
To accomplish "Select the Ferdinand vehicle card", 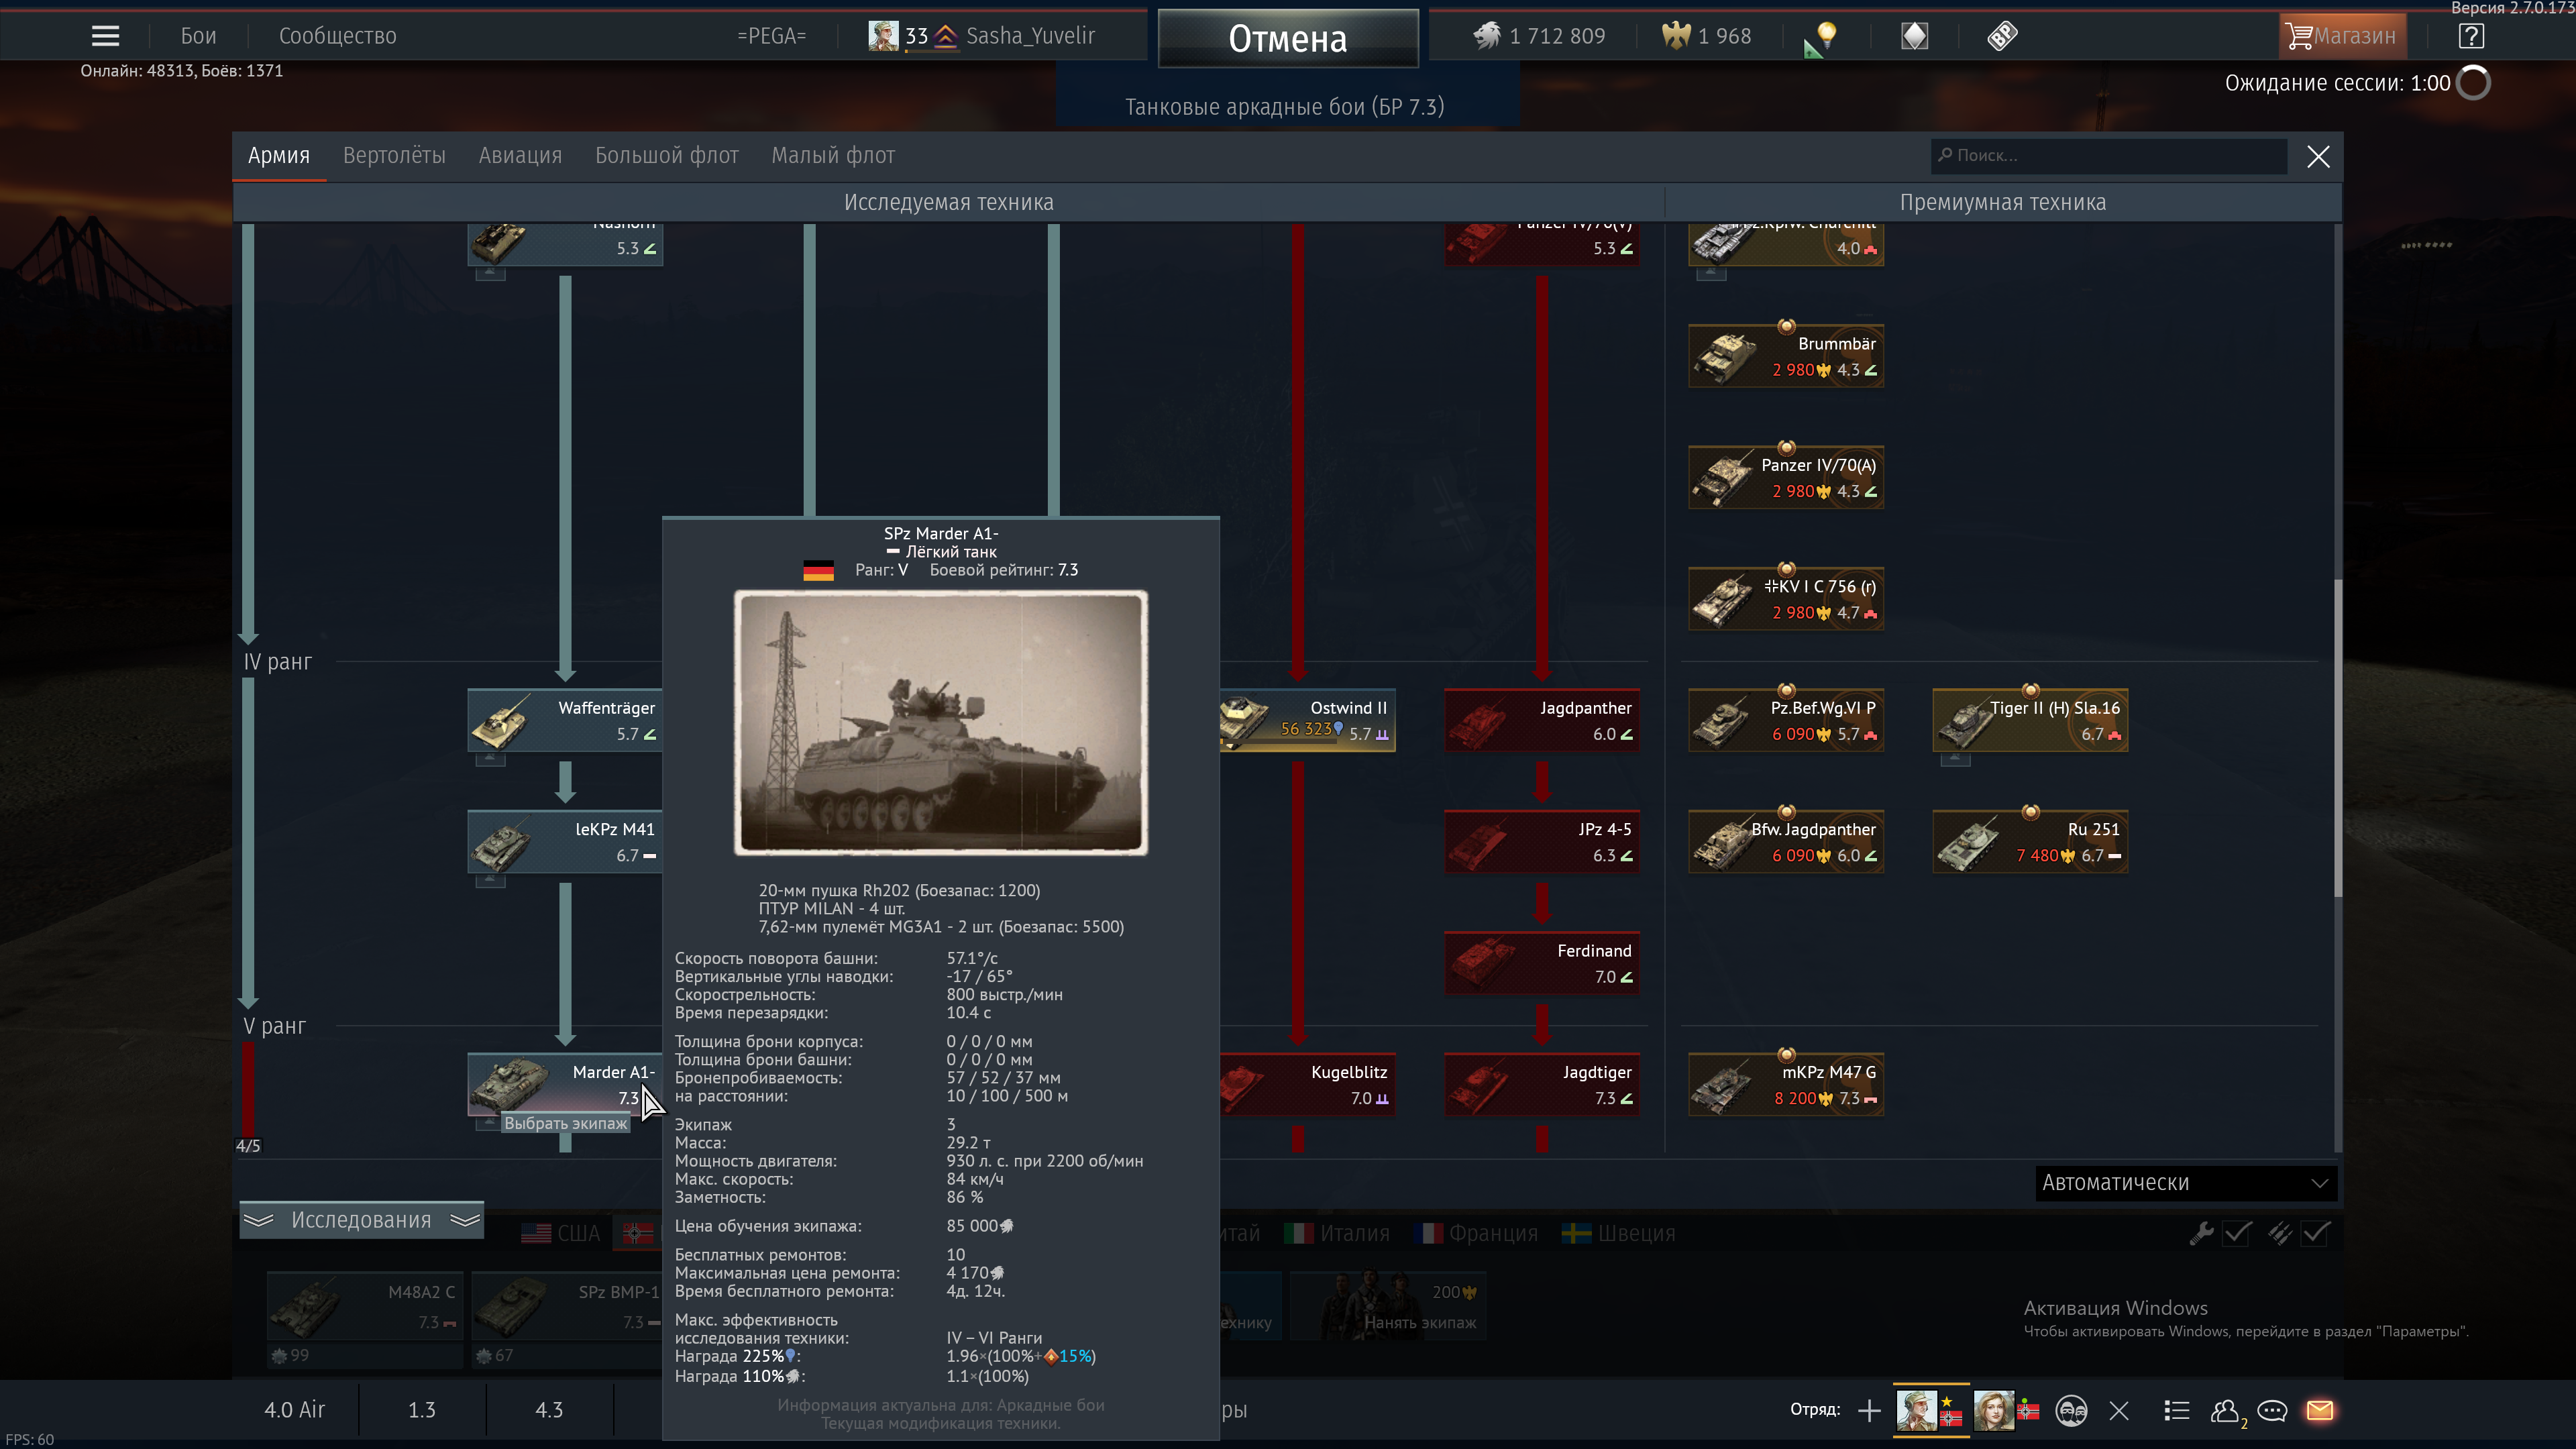I will pyautogui.click(x=1541, y=963).
